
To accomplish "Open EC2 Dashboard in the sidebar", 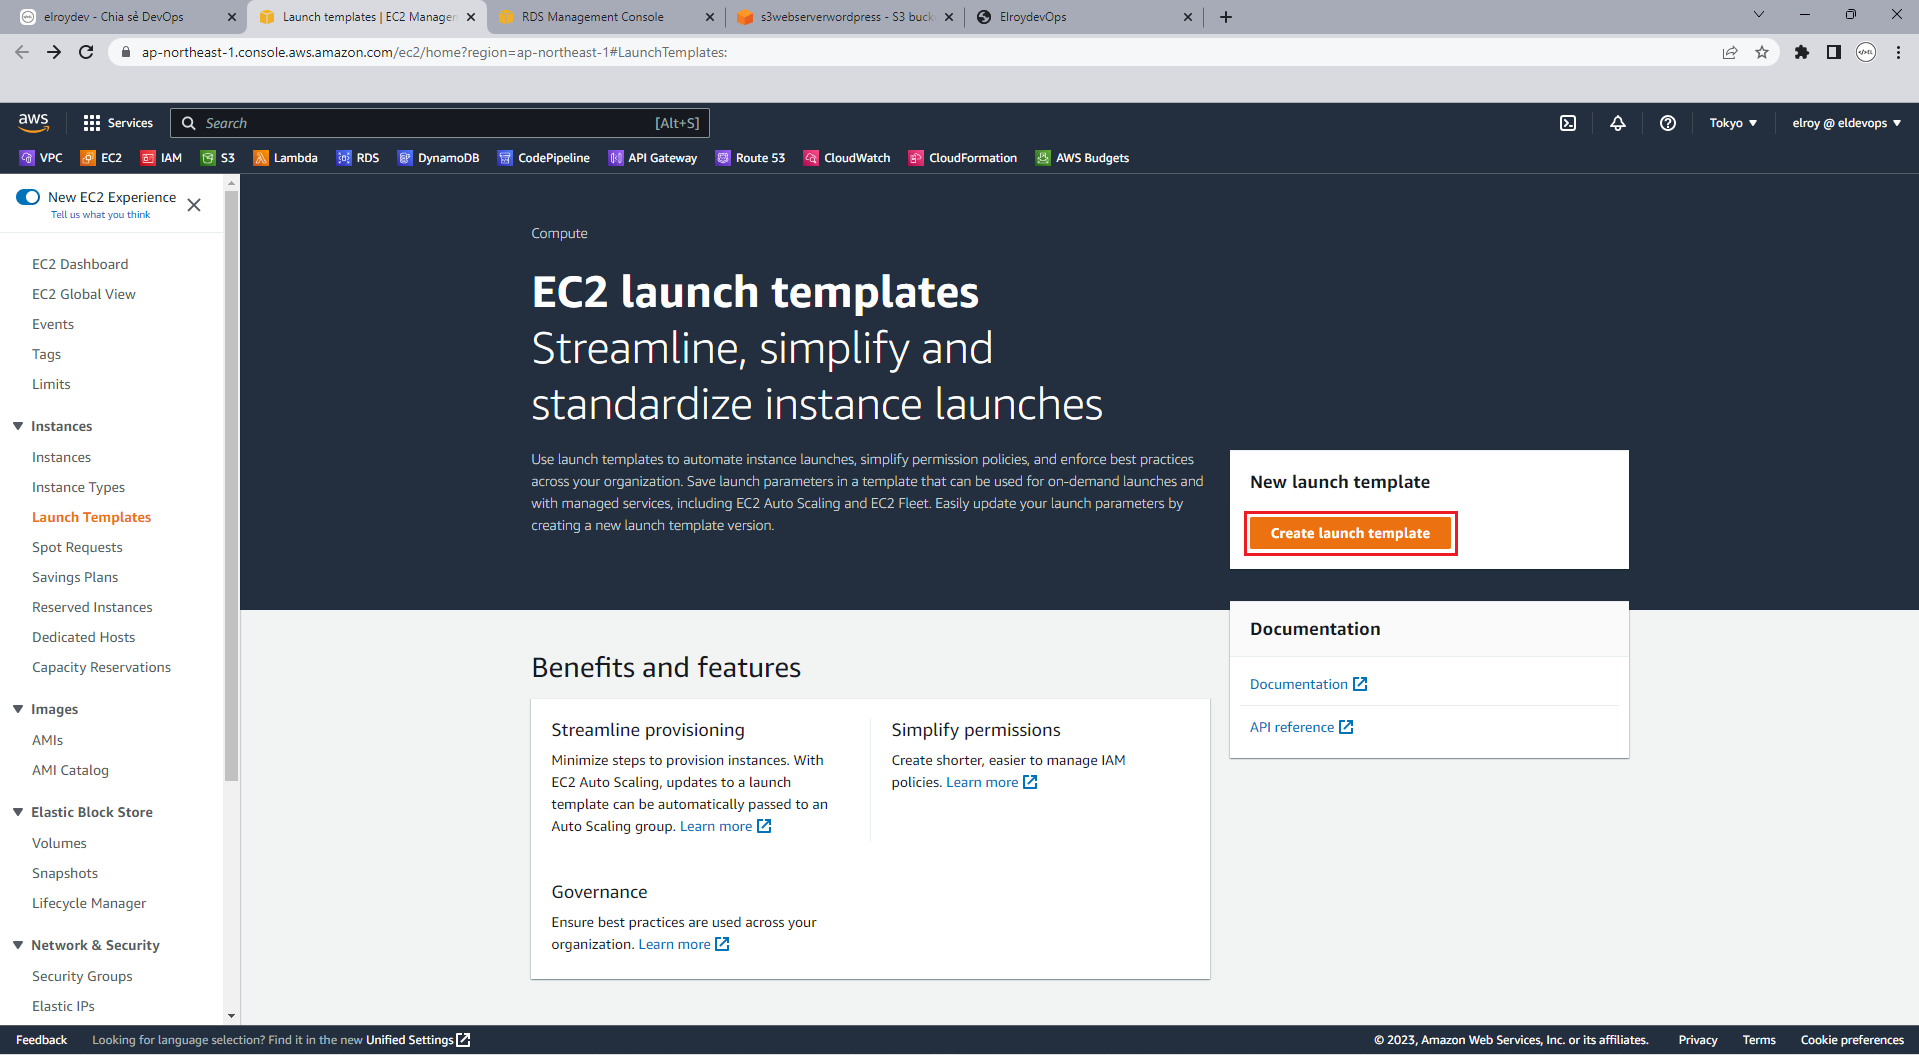I will coord(80,264).
